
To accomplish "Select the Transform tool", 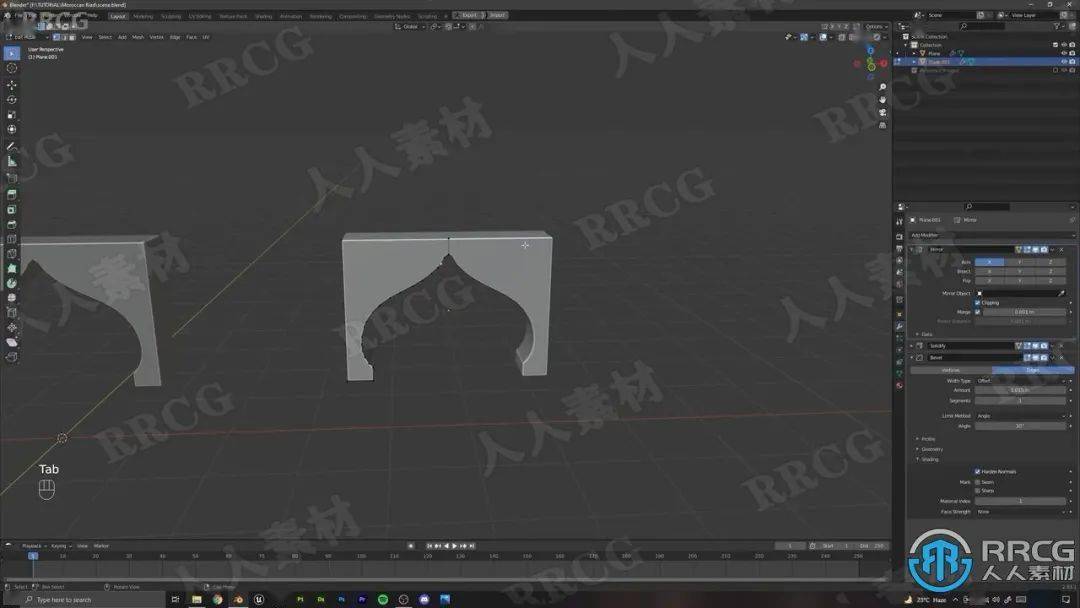I will 12,129.
